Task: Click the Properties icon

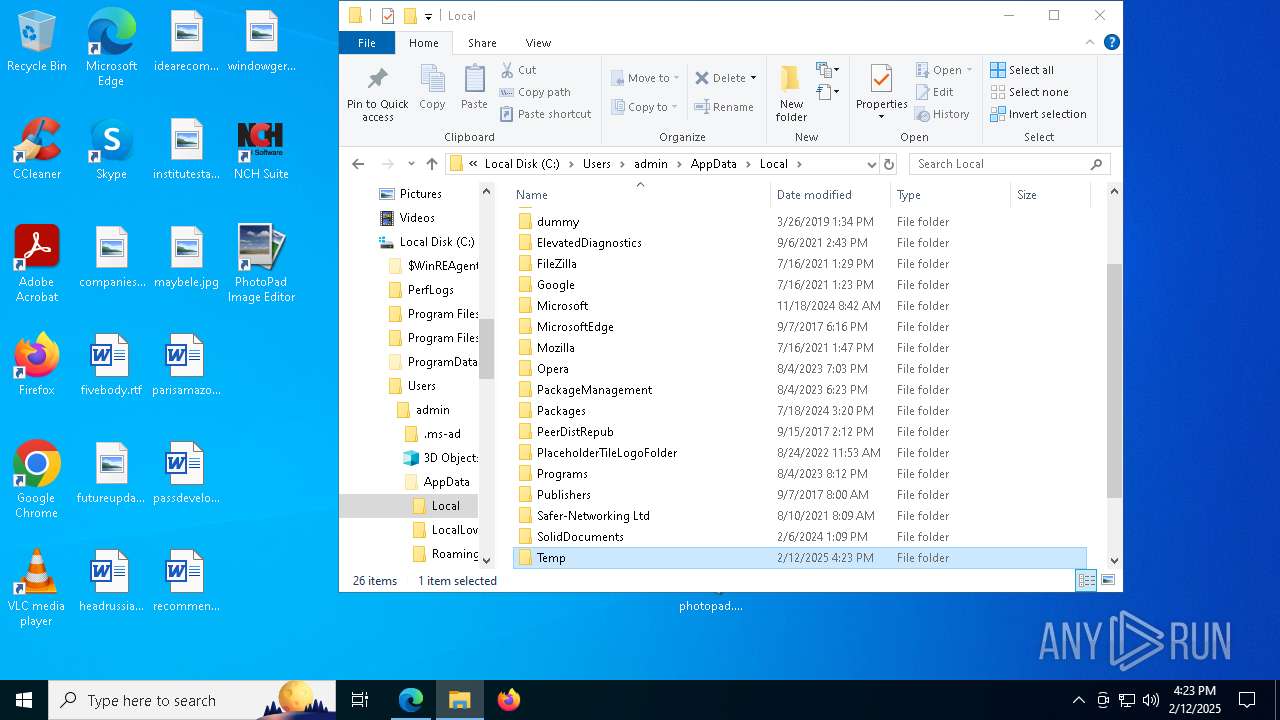Action: coord(881,80)
